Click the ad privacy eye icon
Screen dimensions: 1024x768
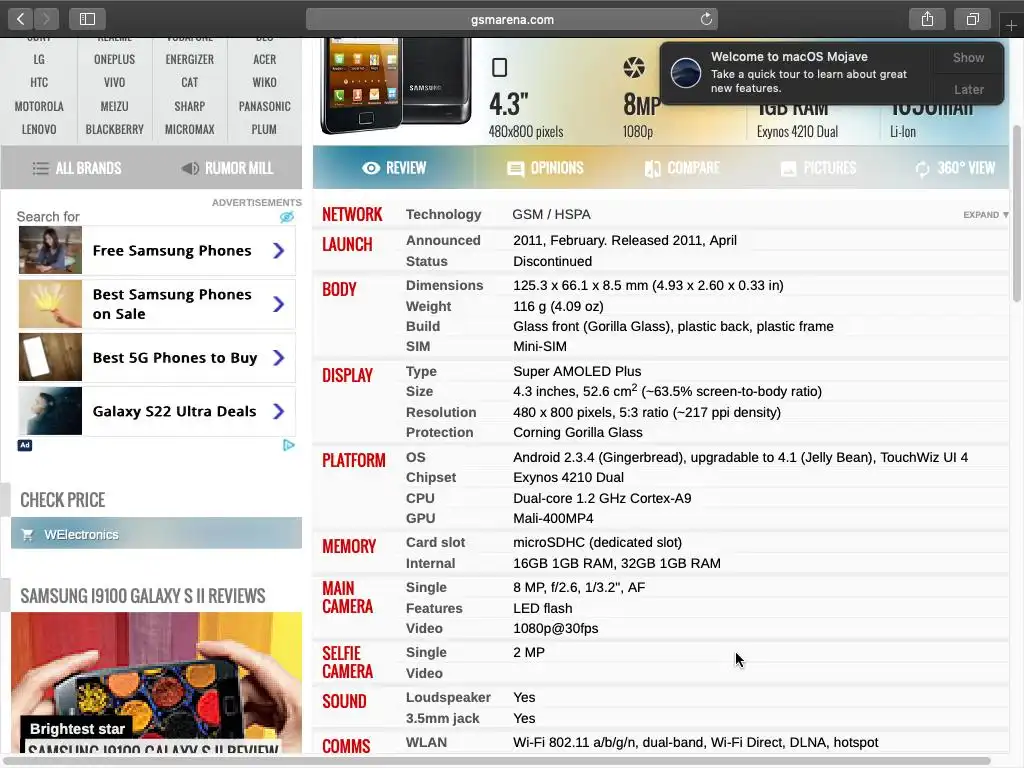point(287,217)
